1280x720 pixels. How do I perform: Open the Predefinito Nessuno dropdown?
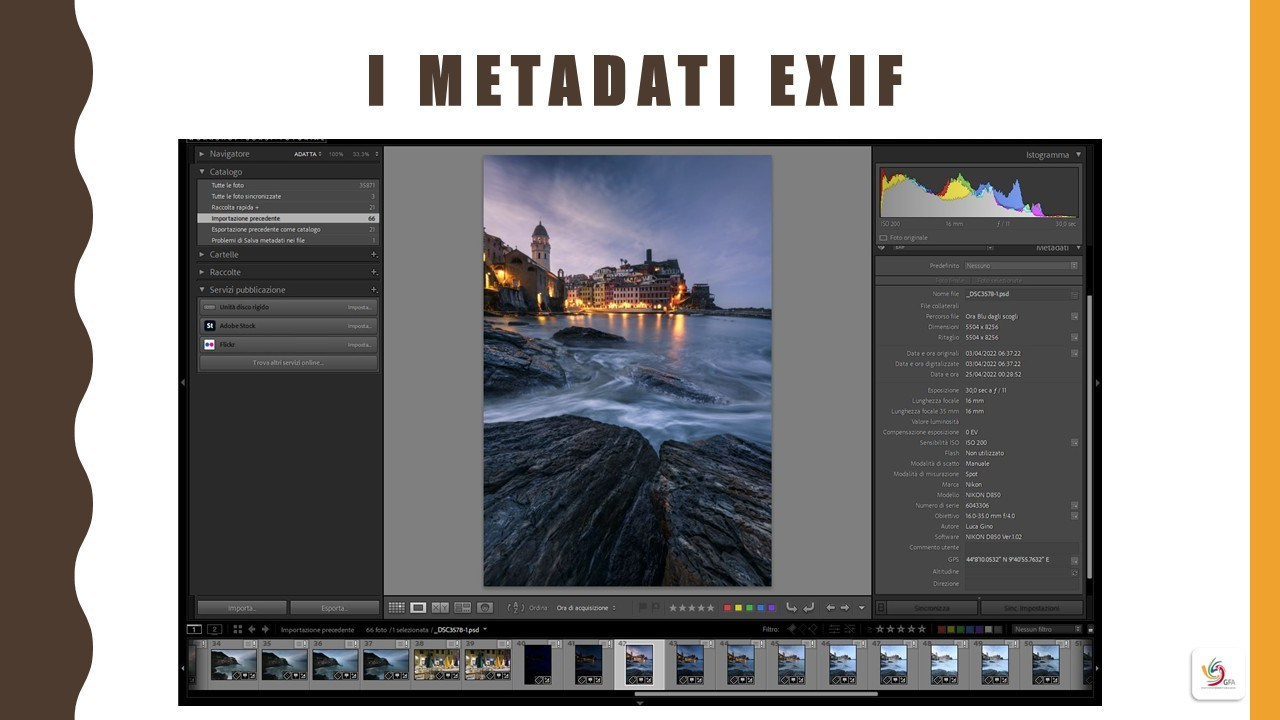click(1020, 266)
